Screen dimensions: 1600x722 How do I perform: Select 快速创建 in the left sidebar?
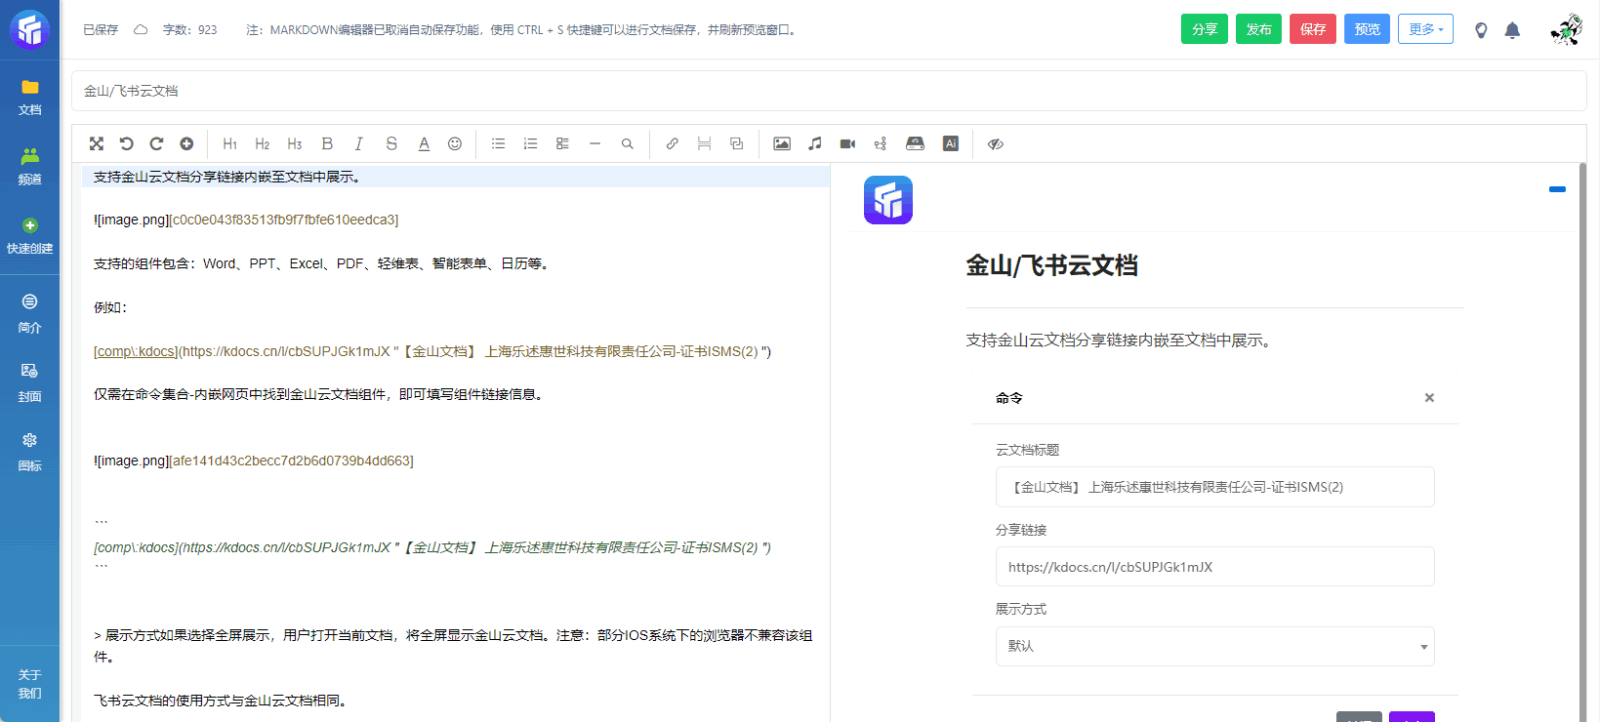30,236
